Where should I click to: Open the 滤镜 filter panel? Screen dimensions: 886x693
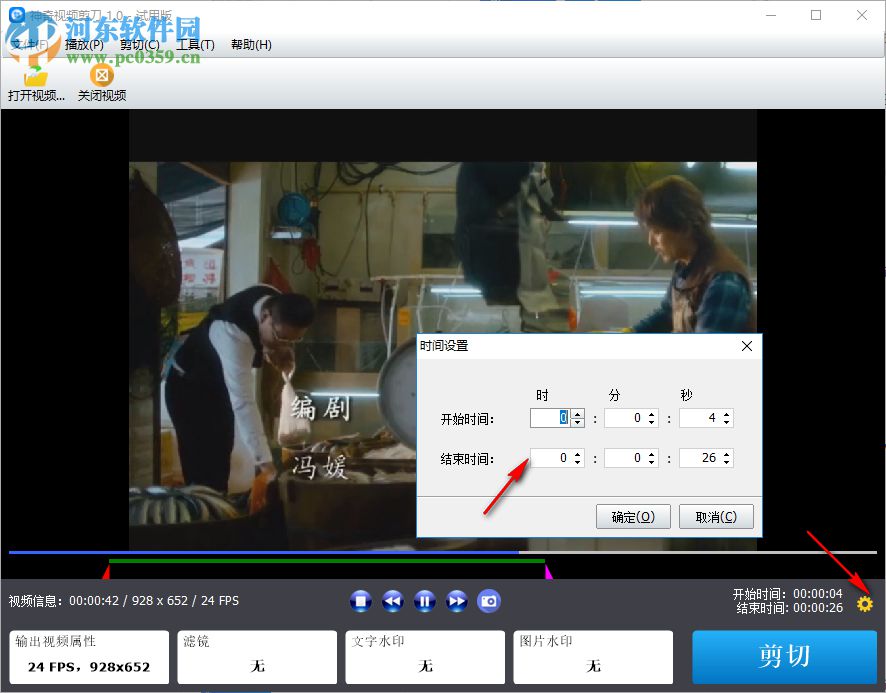[x=257, y=657]
